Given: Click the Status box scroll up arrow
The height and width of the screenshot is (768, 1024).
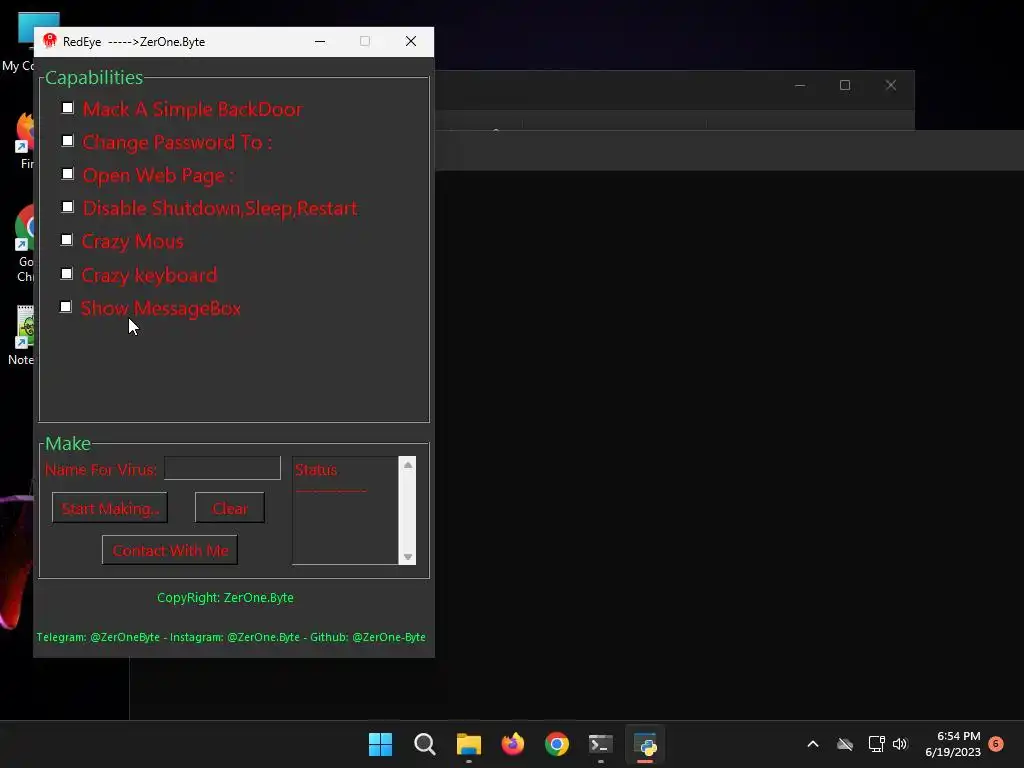Looking at the screenshot, I should pyautogui.click(x=408, y=465).
